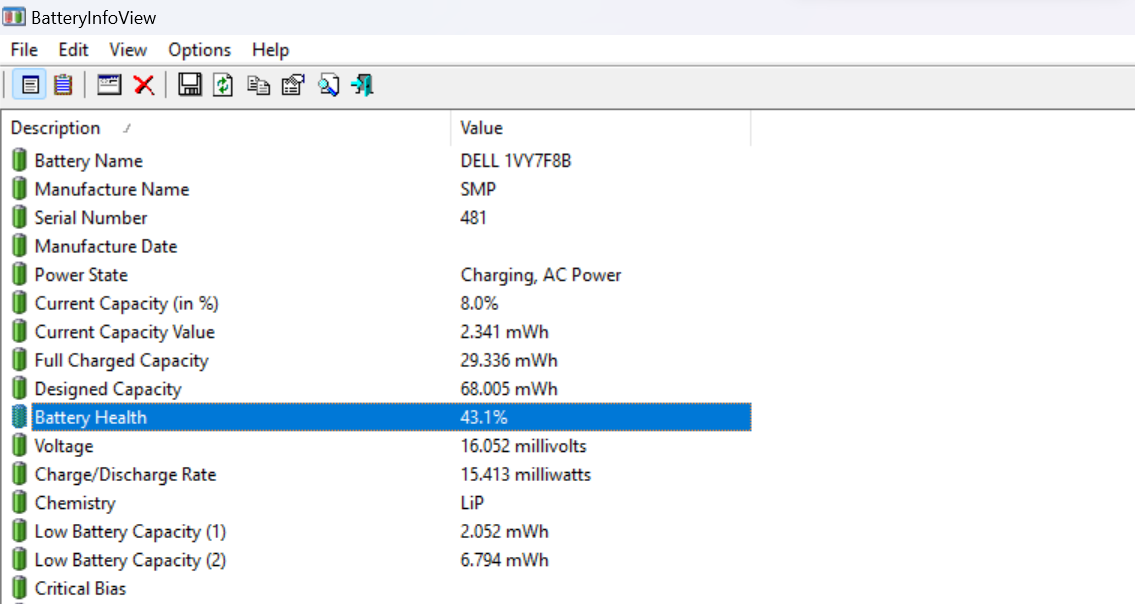Select the Voltage row
Screen dimensions: 1135x604
point(376,446)
